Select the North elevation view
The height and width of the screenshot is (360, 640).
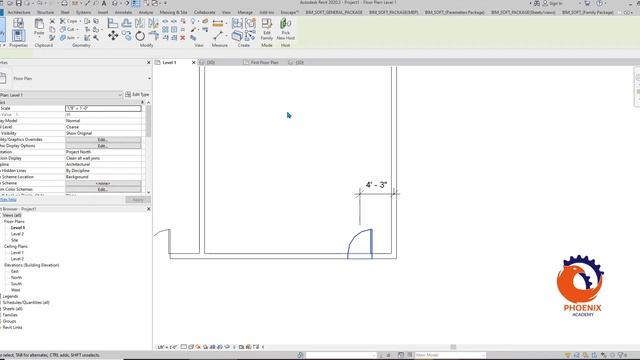pos(16,278)
